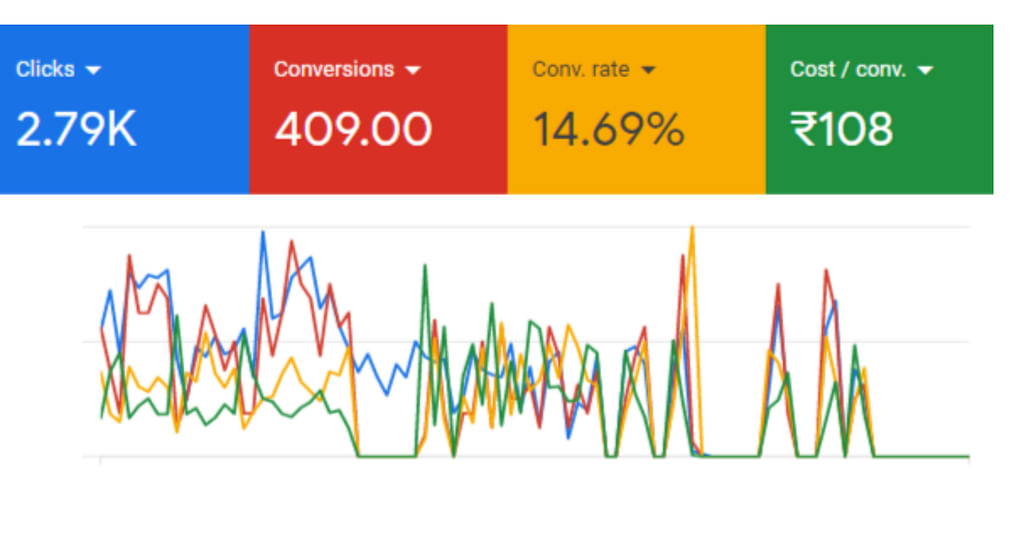Click the 2.79K clicks value
Viewport: 1024px width, 546px height.
point(76,130)
